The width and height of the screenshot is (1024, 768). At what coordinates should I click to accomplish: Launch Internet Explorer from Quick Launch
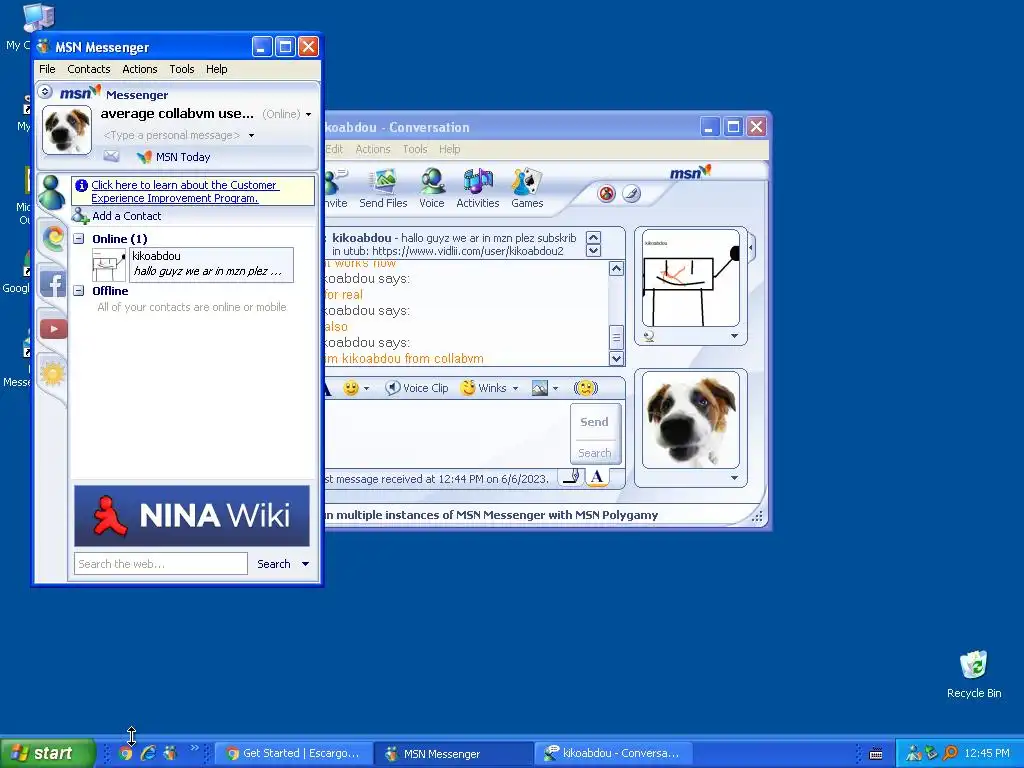(x=148, y=753)
